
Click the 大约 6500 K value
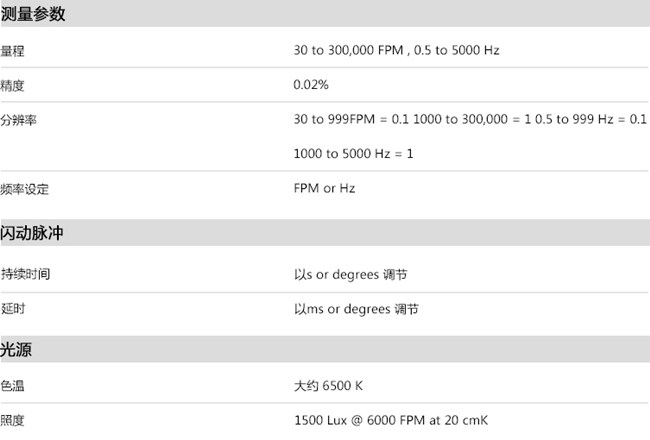[328, 386]
